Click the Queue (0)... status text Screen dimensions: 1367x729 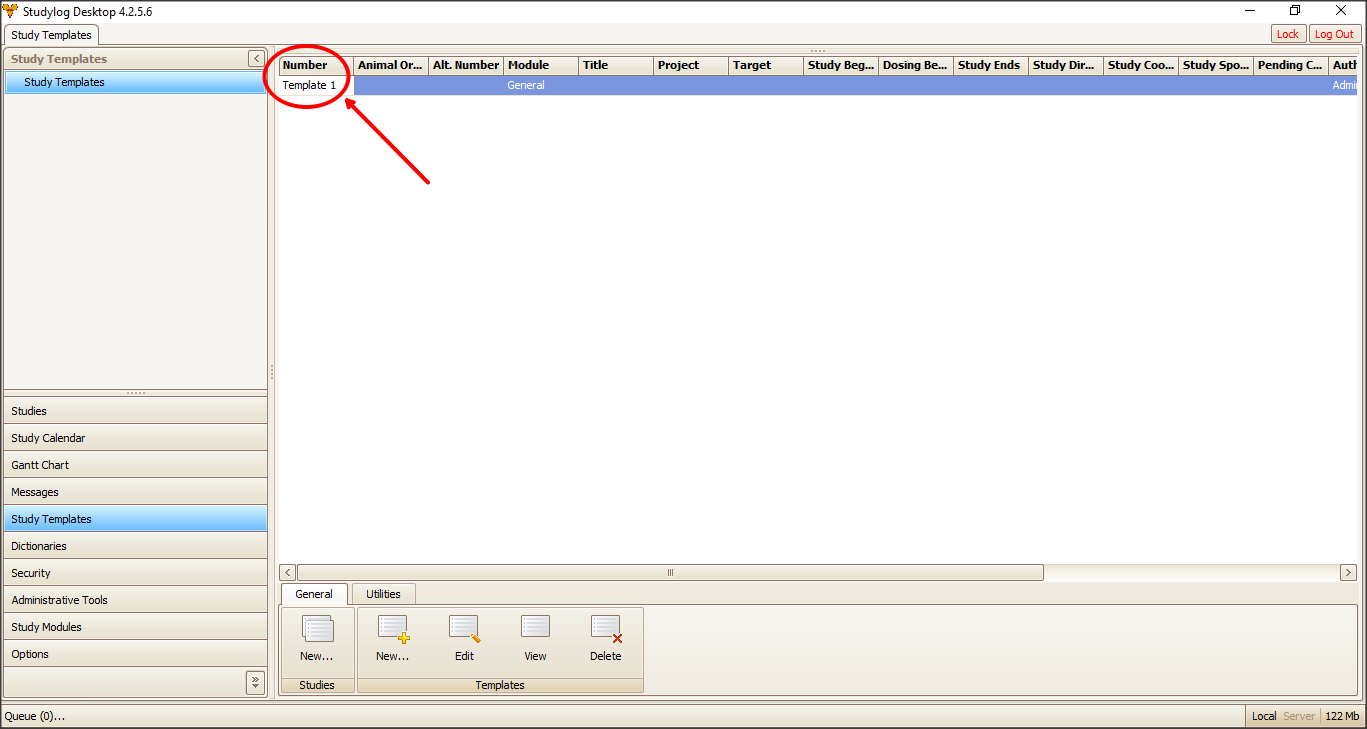point(35,716)
